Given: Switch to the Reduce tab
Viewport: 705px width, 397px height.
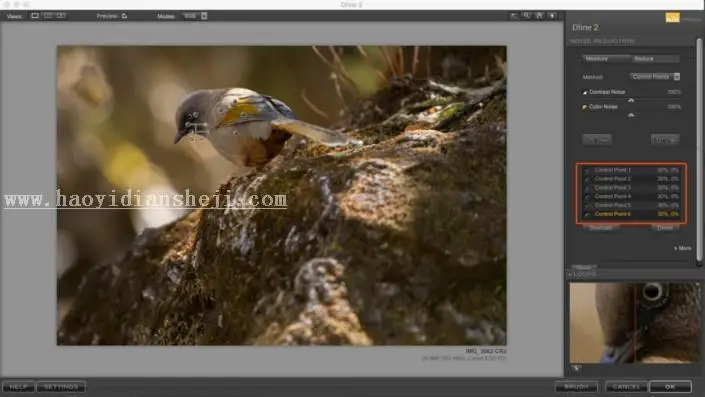Looking at the screenshot, I should click(x=655, y=58).
